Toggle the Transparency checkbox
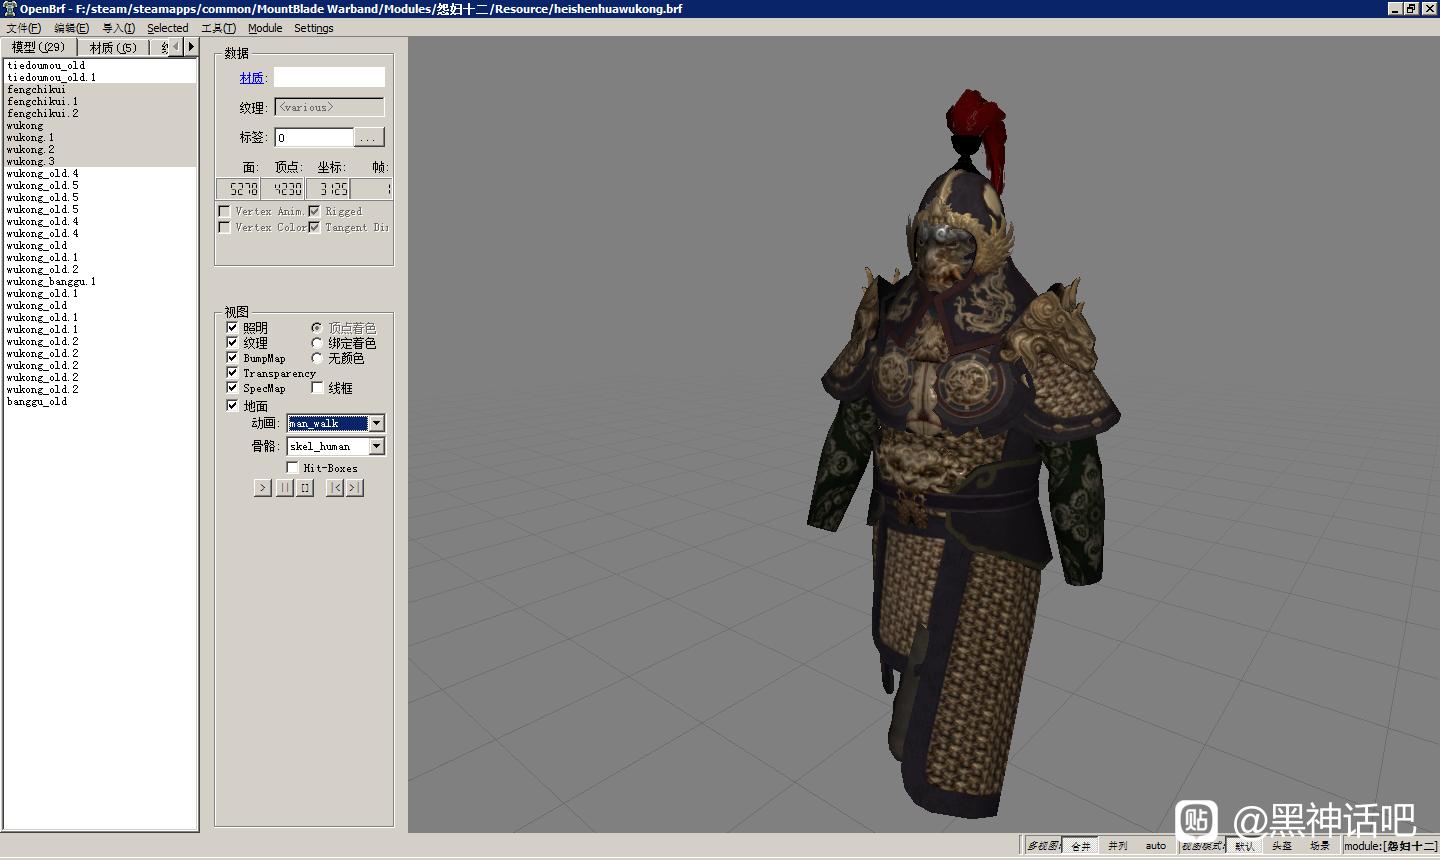 tap(232, 372)
